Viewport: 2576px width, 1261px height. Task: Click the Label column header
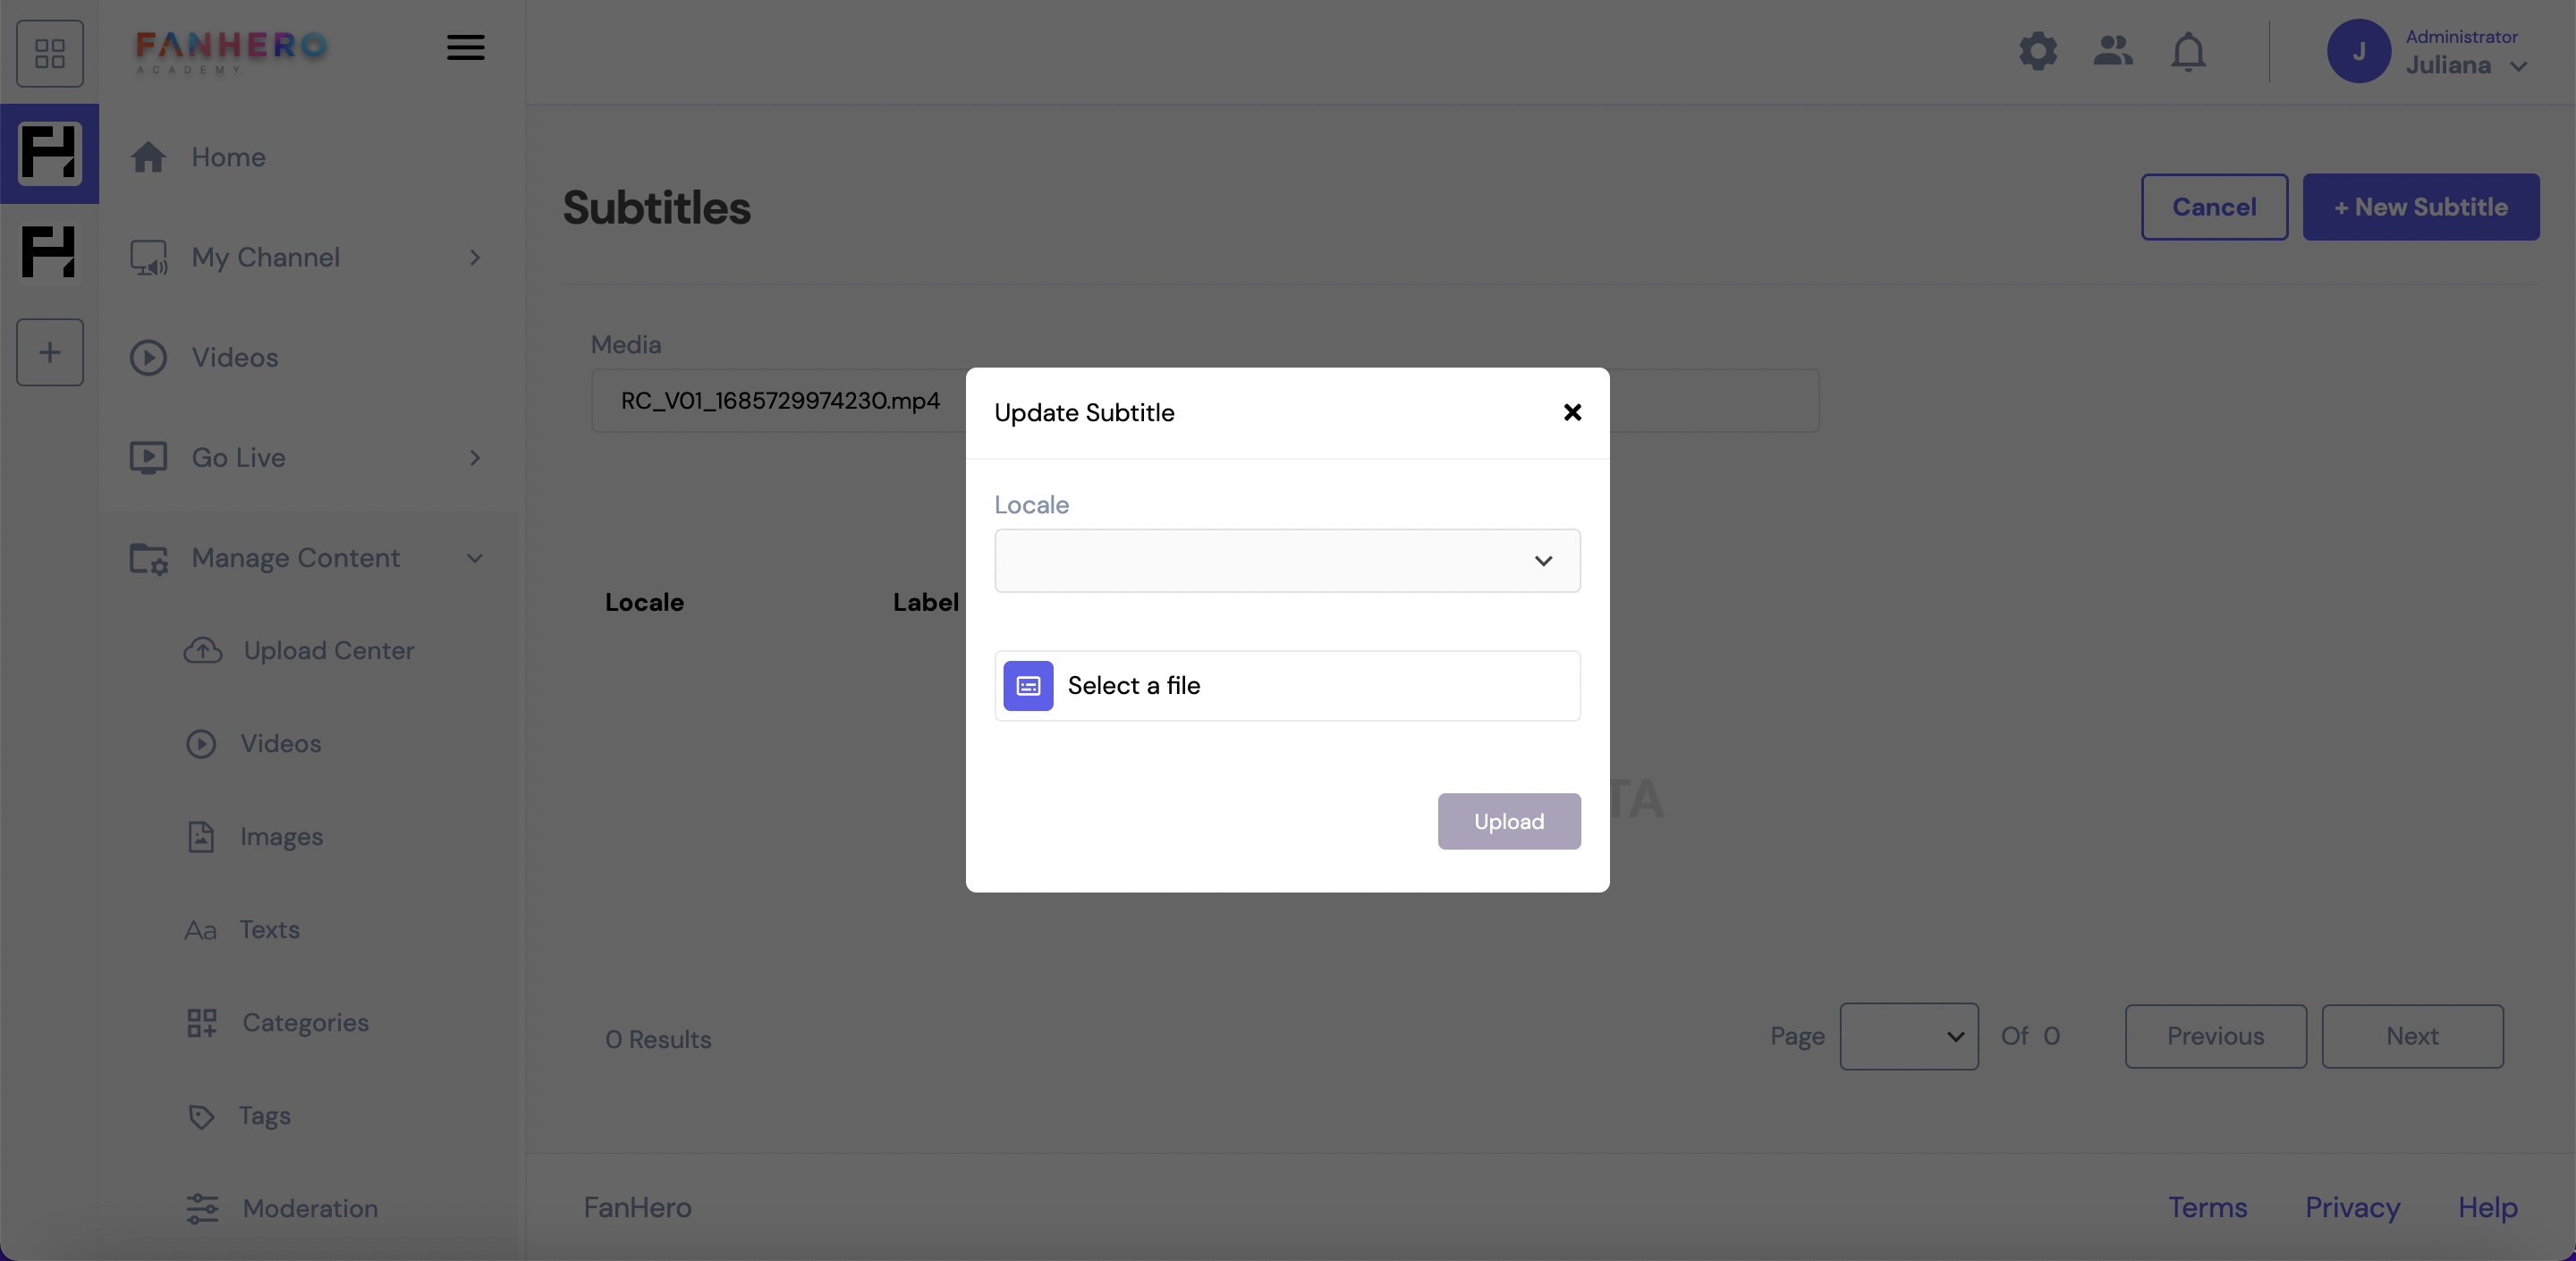point(925,602)
